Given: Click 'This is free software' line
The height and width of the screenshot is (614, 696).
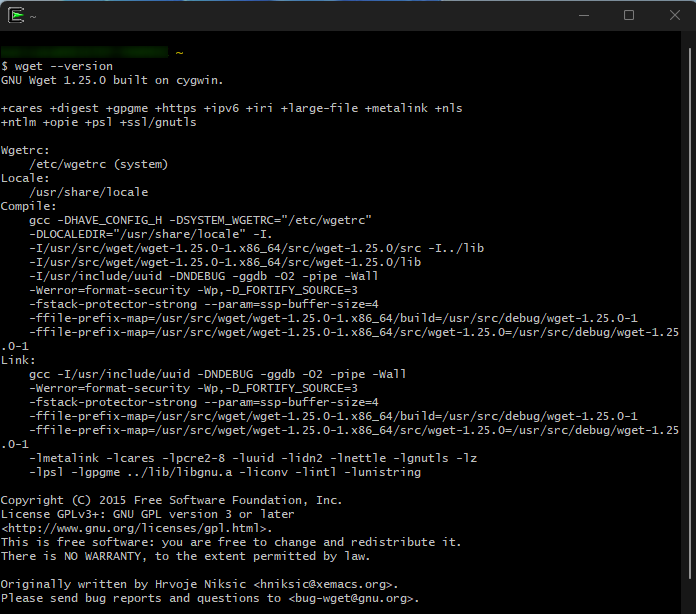Looking at the screenshot, I should [x=231, y=542].
